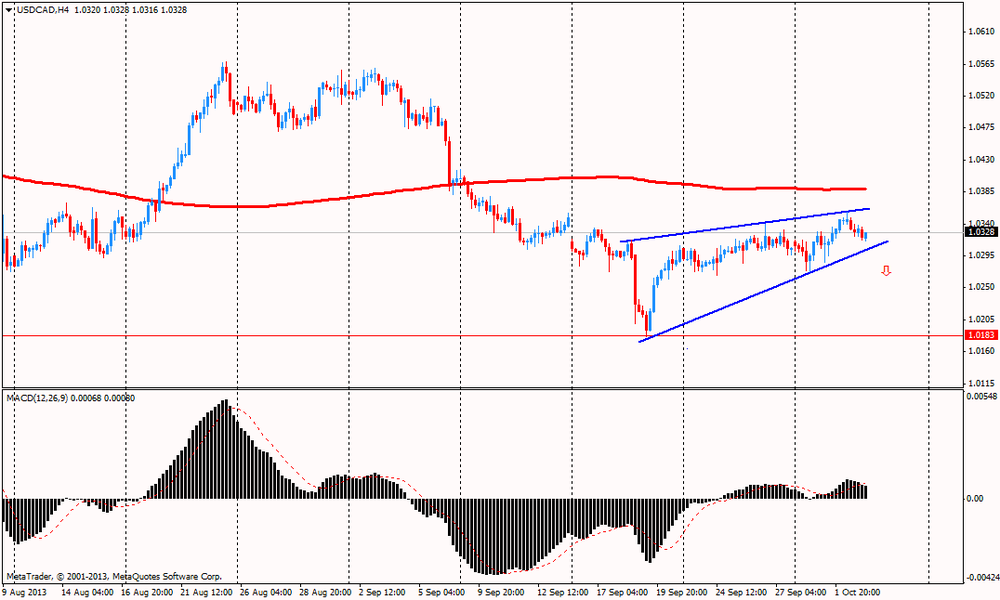Click the 19 Sep 20:00 time label

pyautogui.click(x=682, y=592)
